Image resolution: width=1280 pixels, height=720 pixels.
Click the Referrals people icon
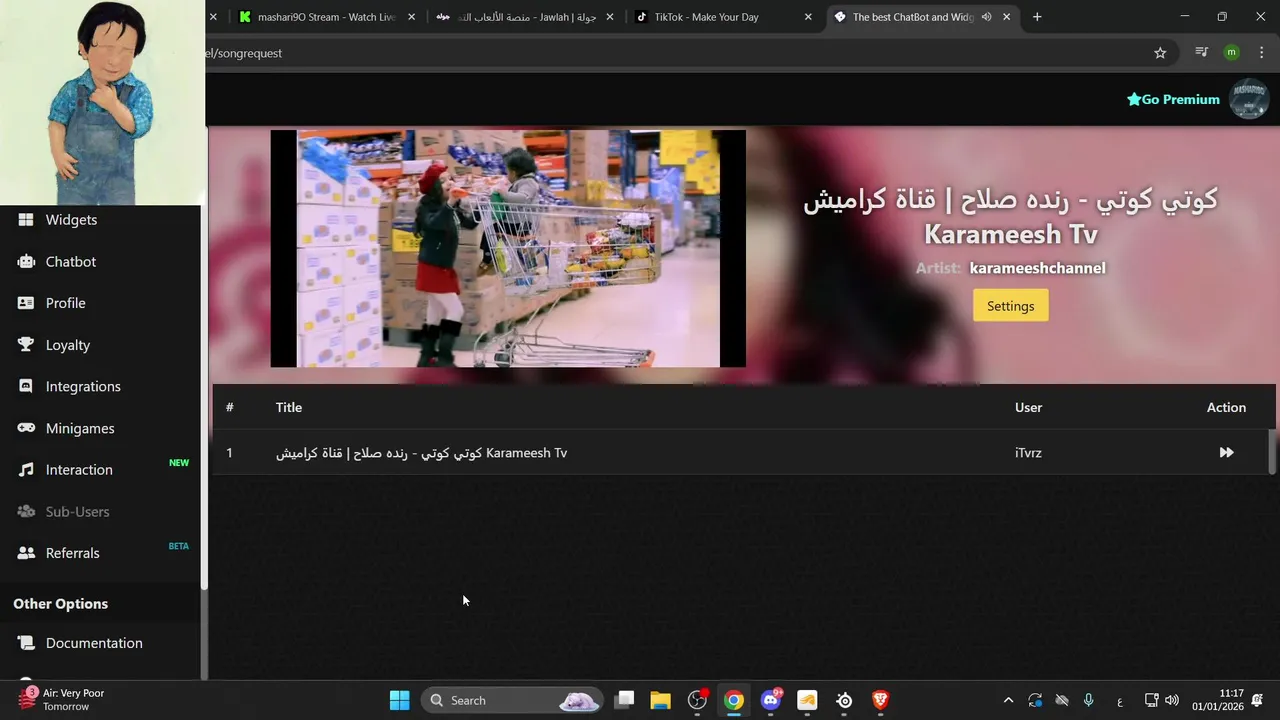pyautogui.click(x=26, y=553)
